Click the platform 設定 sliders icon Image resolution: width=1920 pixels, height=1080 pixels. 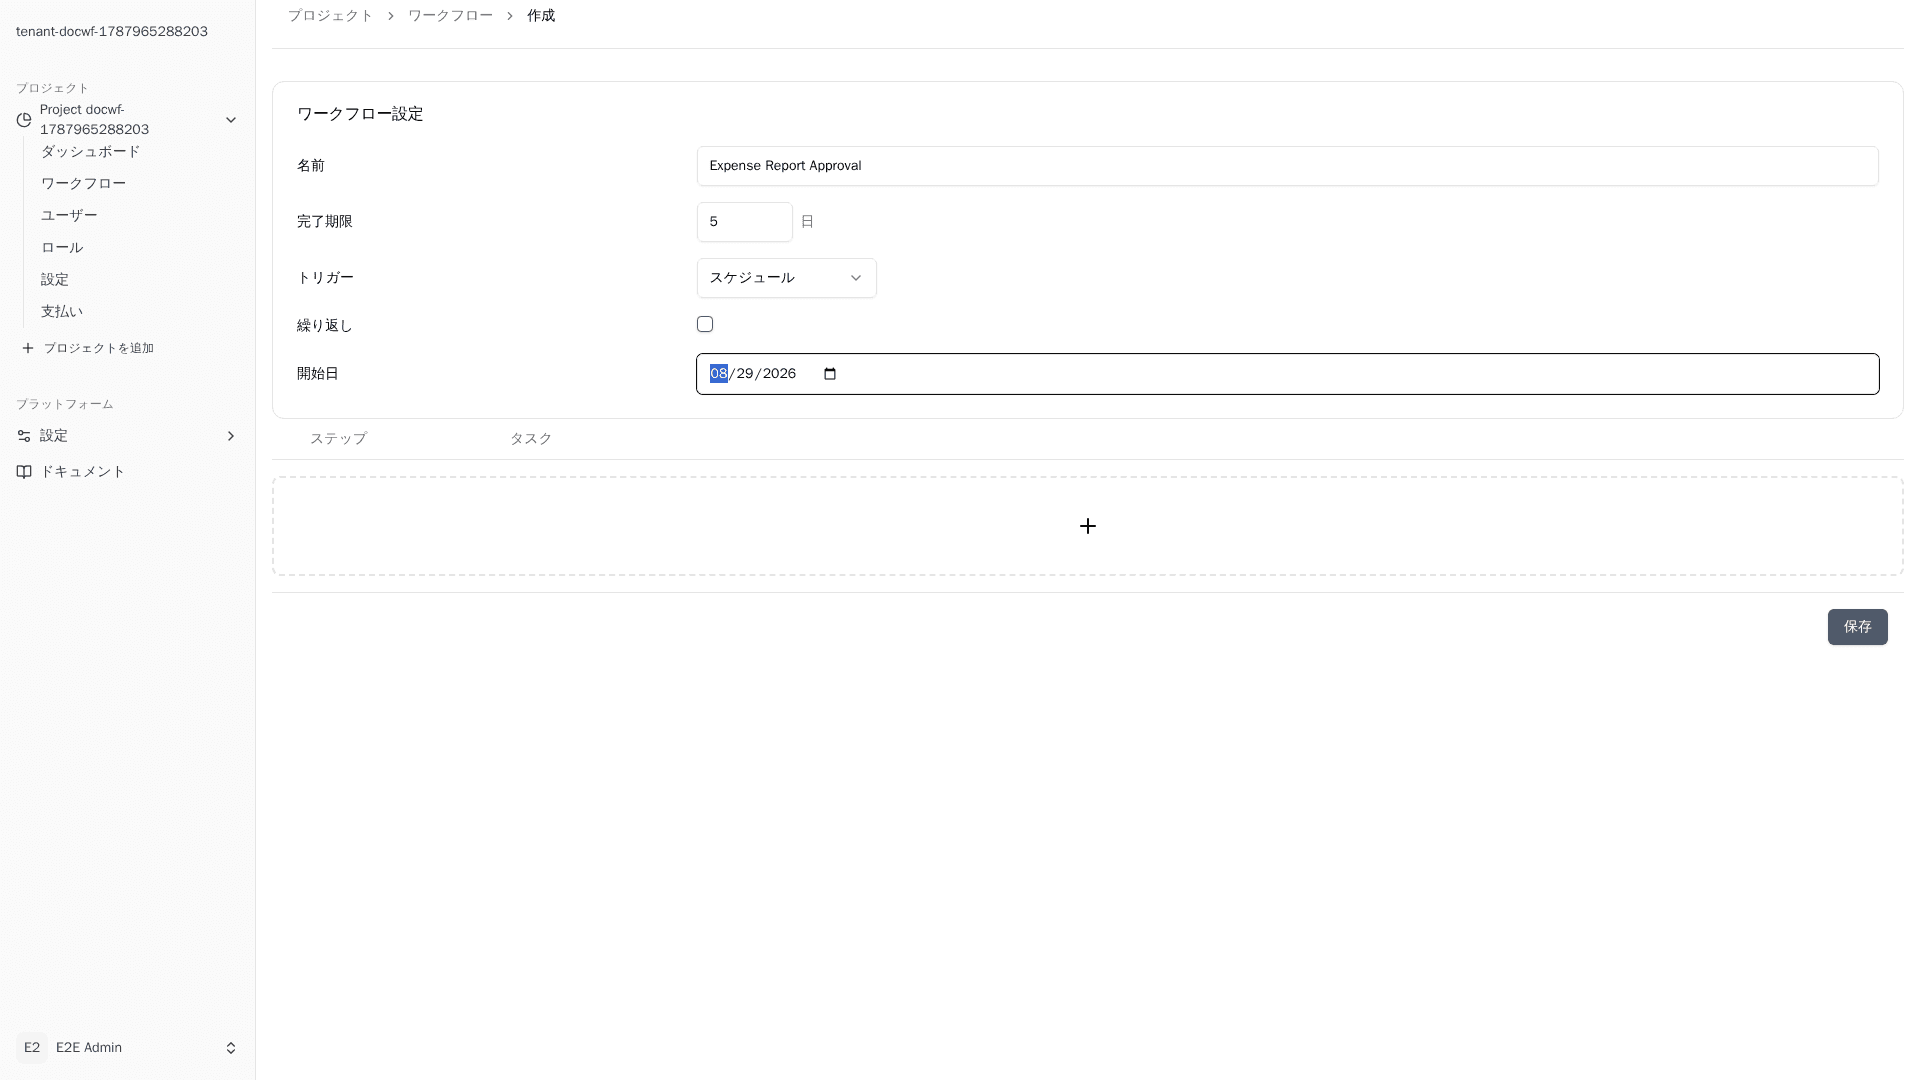(x=24, y=436)
